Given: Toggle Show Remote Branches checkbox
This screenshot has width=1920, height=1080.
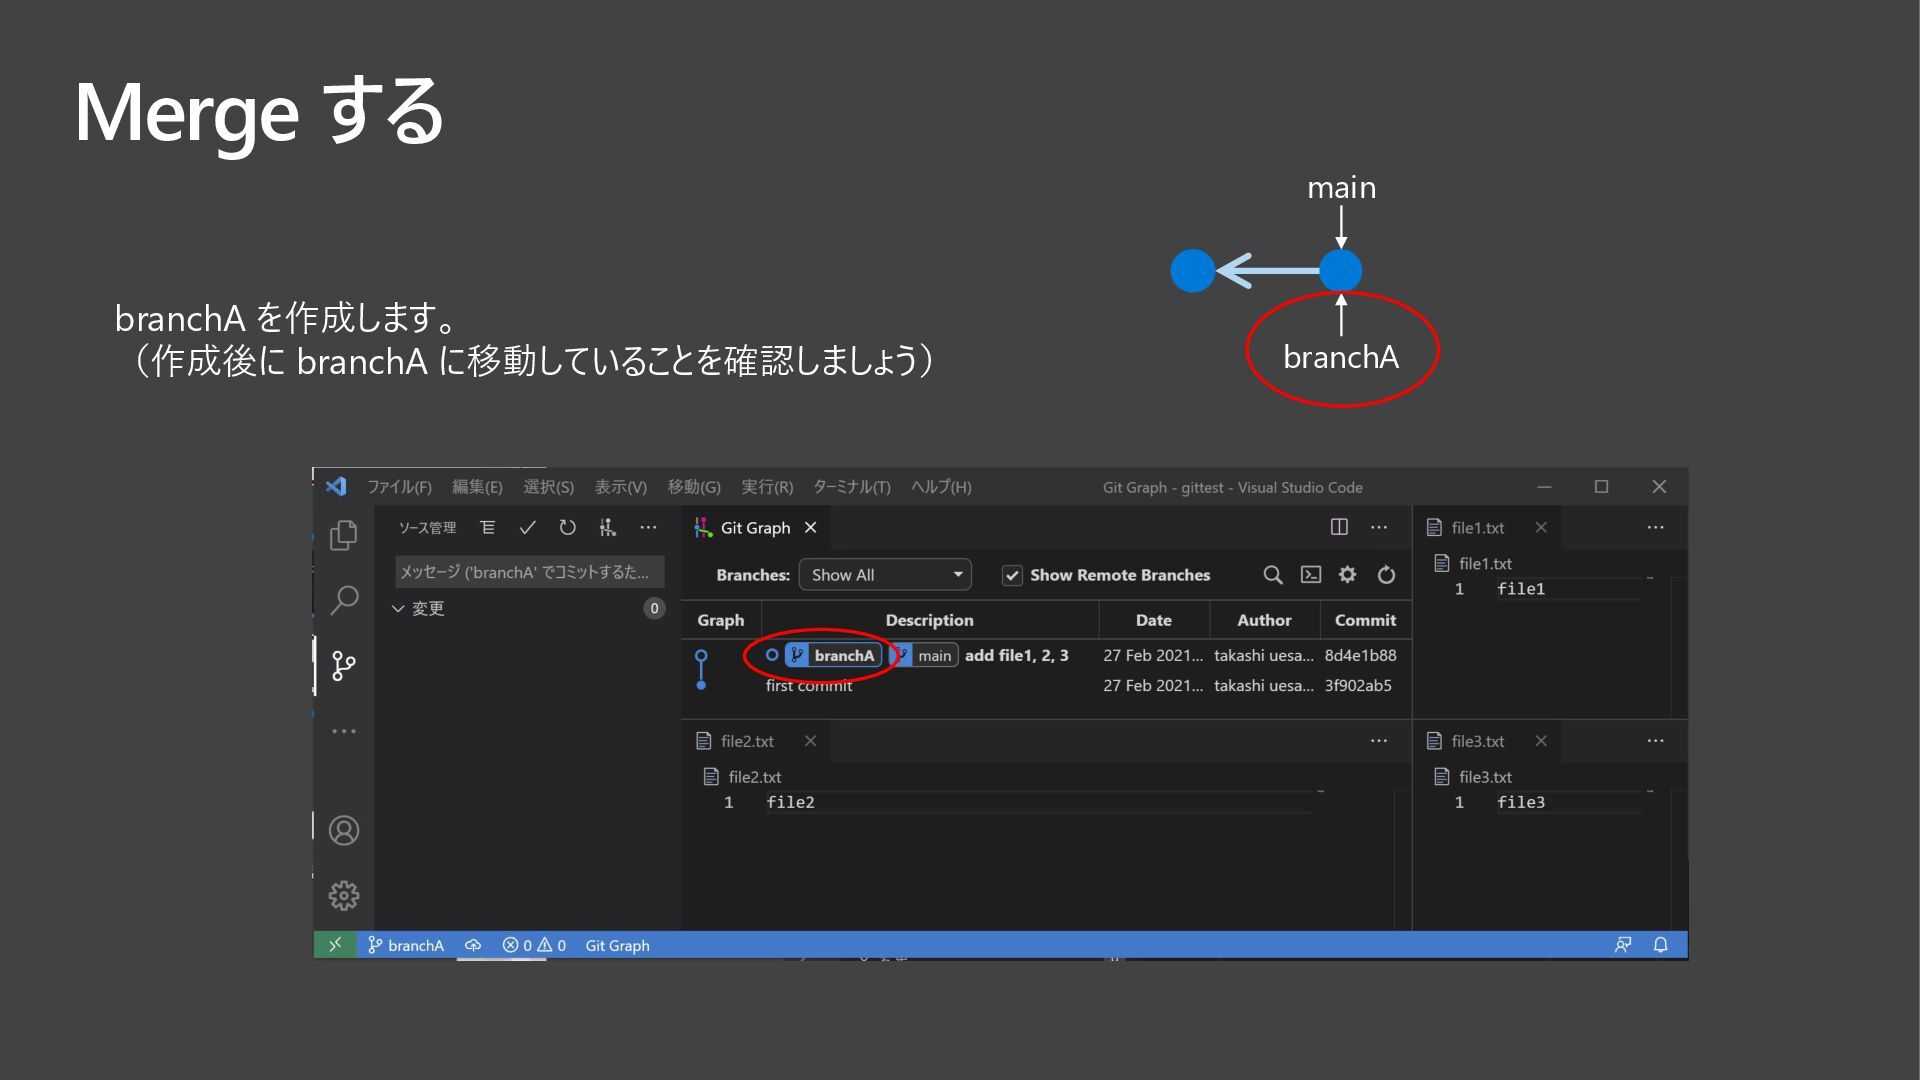Looking at the screenshot, I should (1012, 575).
